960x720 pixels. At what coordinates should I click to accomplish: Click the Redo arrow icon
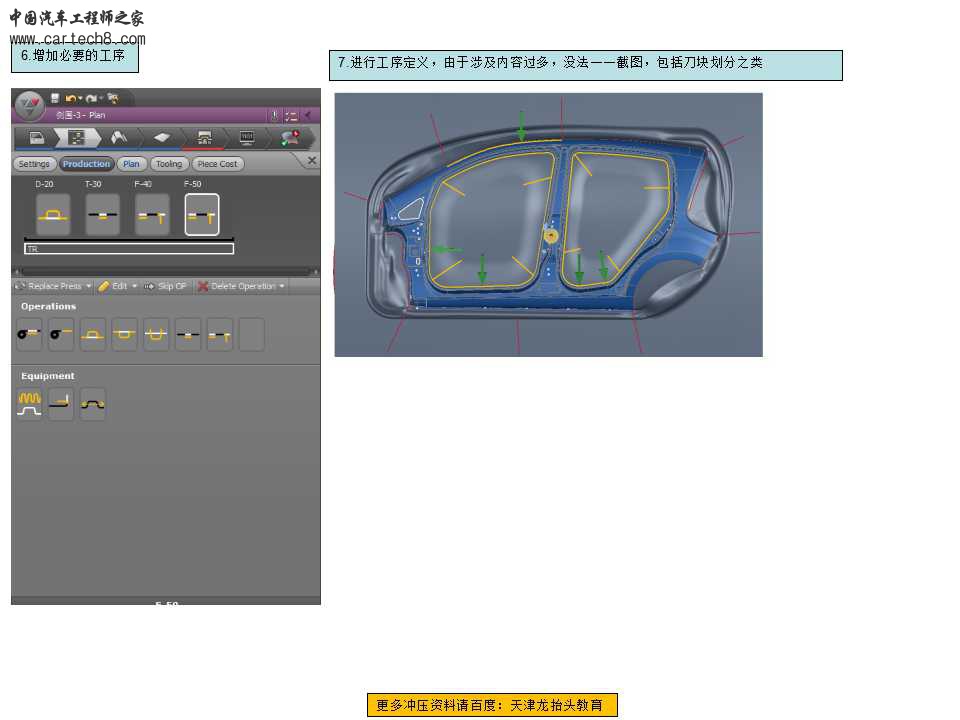tap(91, 99)
